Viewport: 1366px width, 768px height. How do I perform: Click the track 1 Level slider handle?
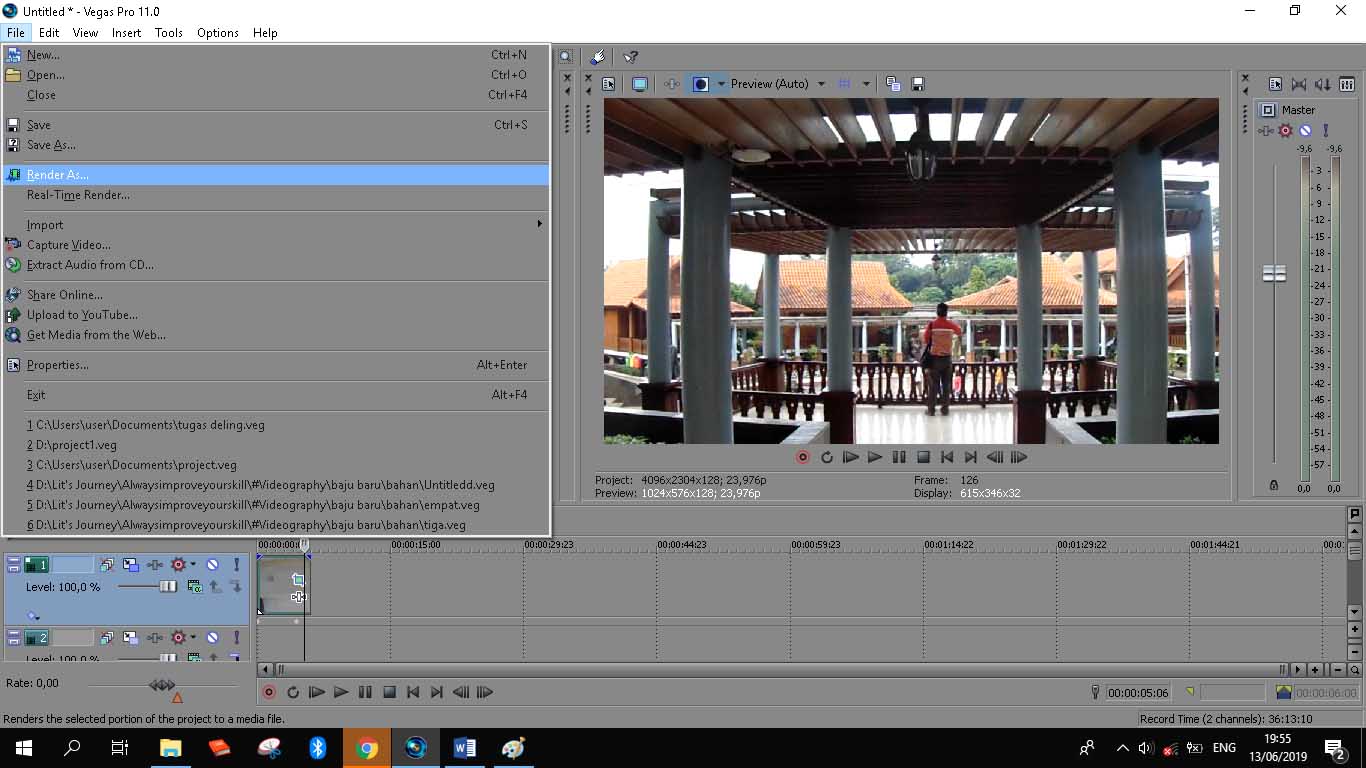(x=168, y=587)
